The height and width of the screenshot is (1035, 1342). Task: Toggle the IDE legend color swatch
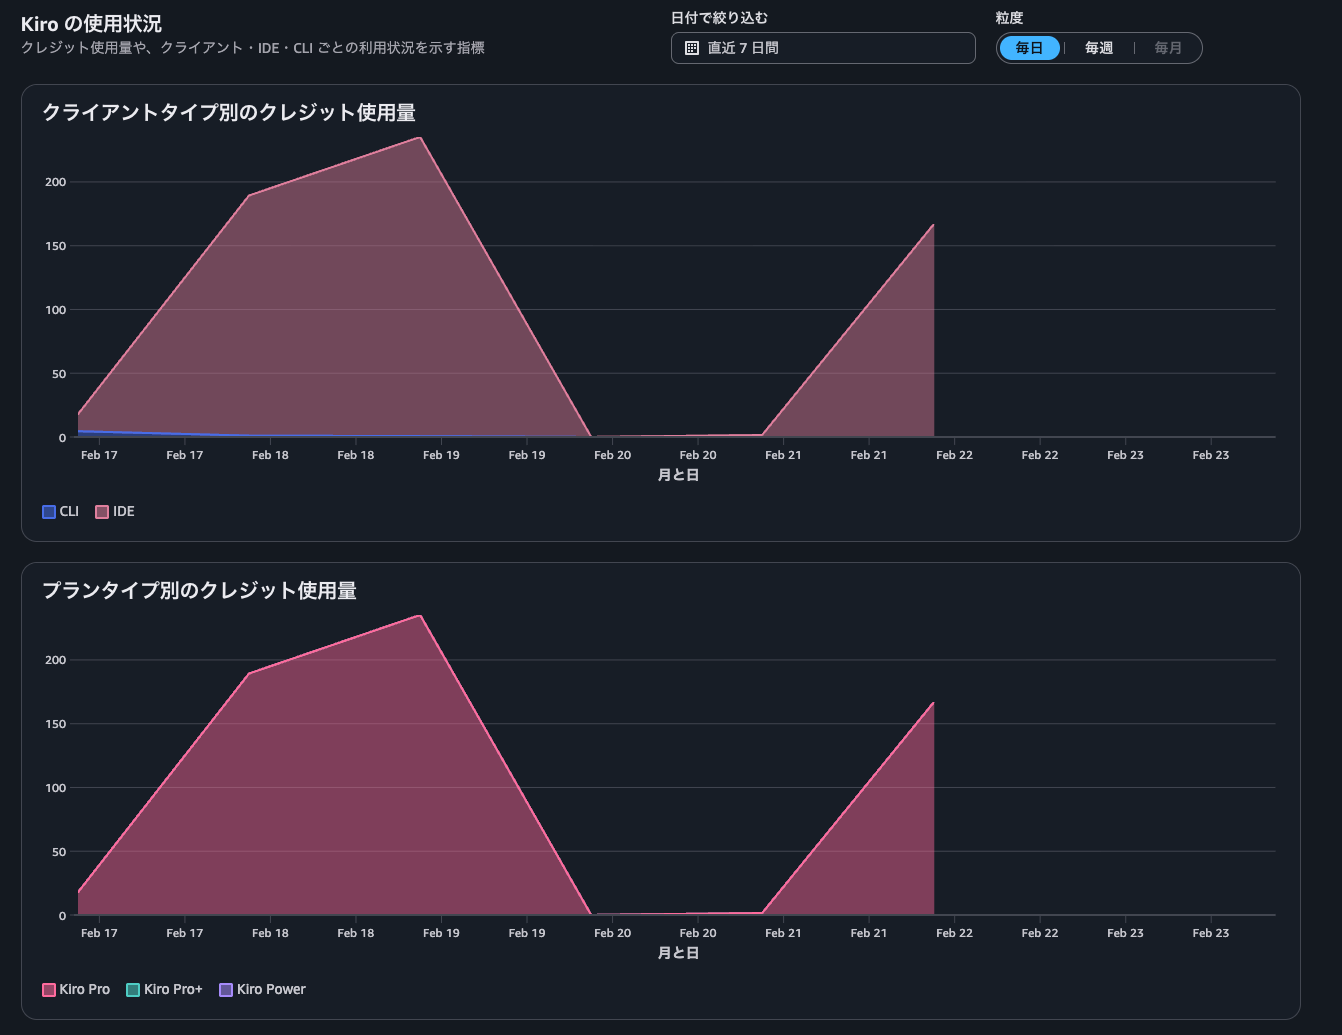102,512
